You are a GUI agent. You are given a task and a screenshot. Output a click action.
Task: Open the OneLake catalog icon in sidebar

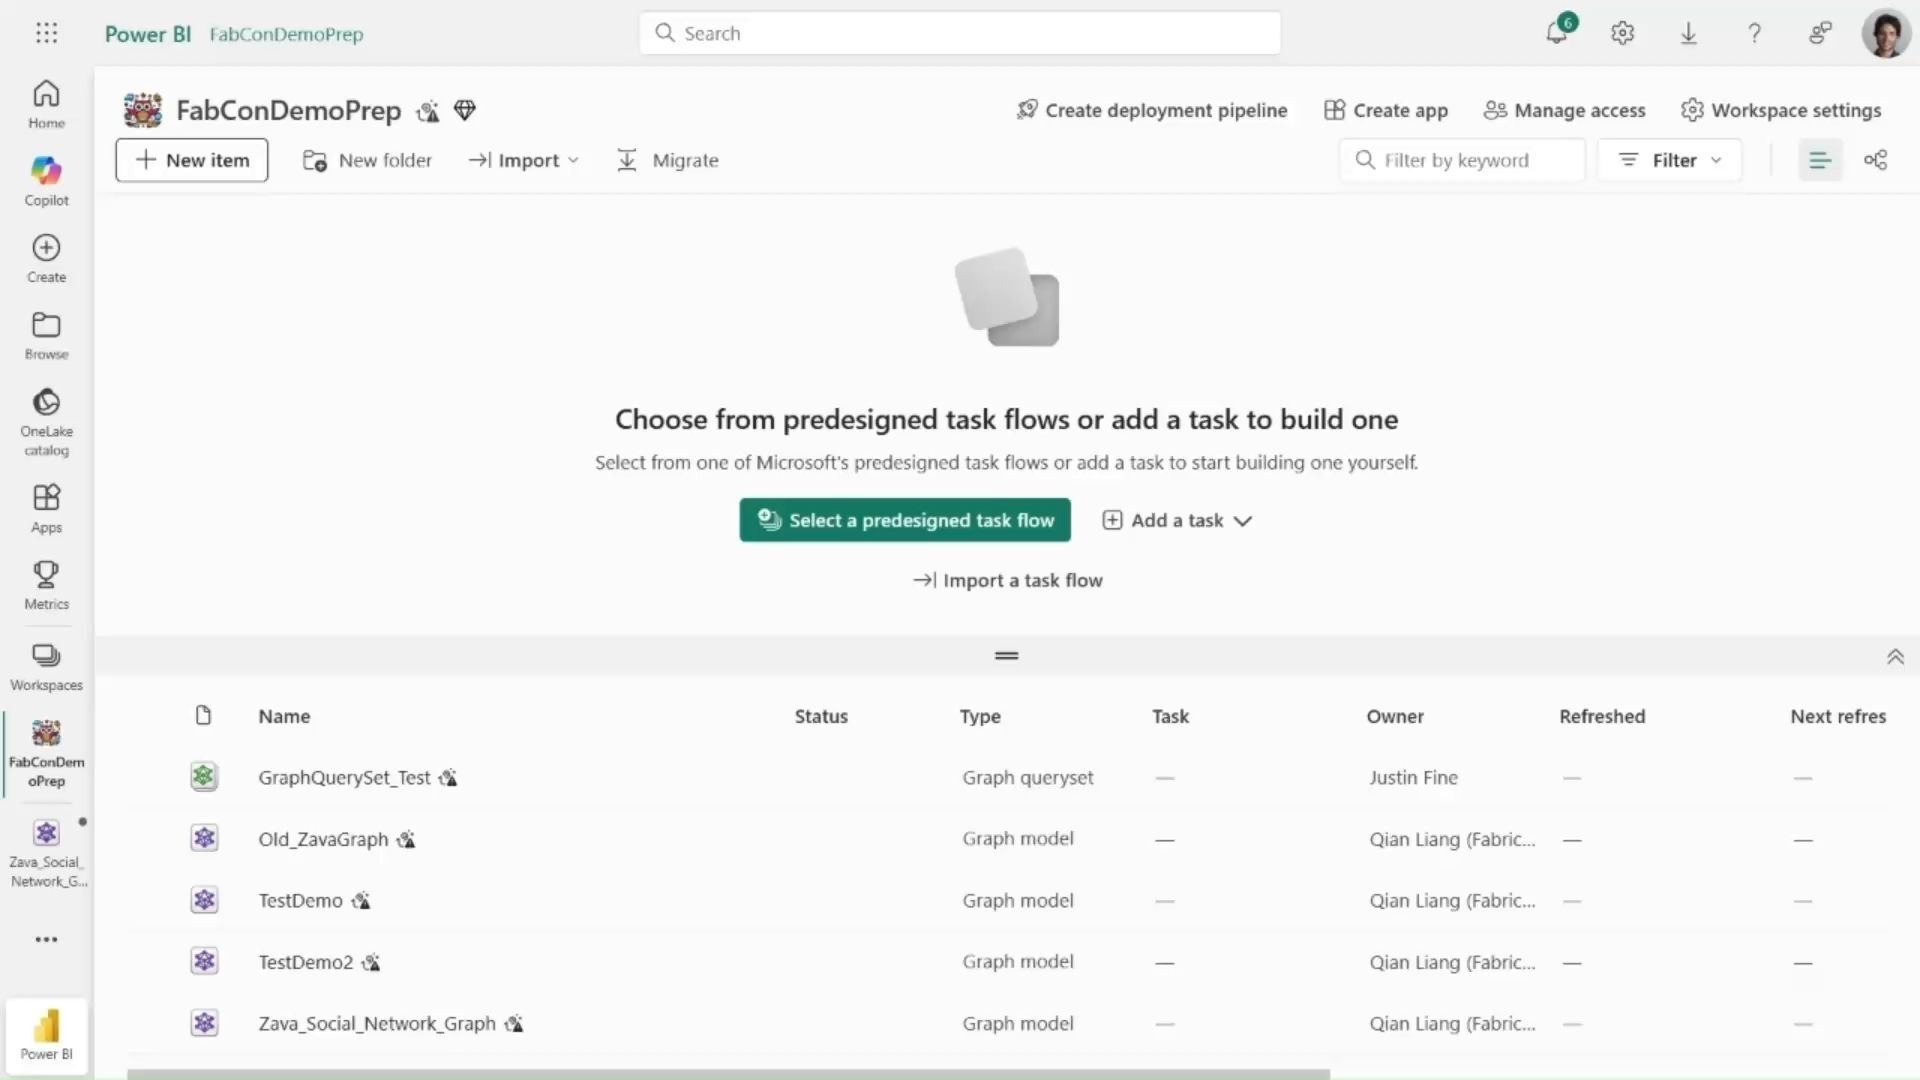46,403
